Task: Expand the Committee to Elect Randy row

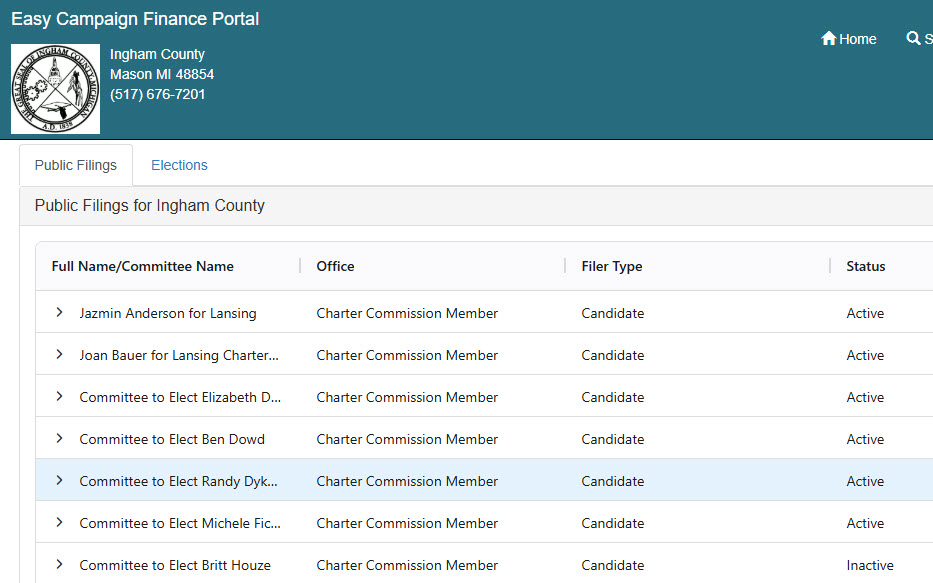Action: tap(59, 481)
